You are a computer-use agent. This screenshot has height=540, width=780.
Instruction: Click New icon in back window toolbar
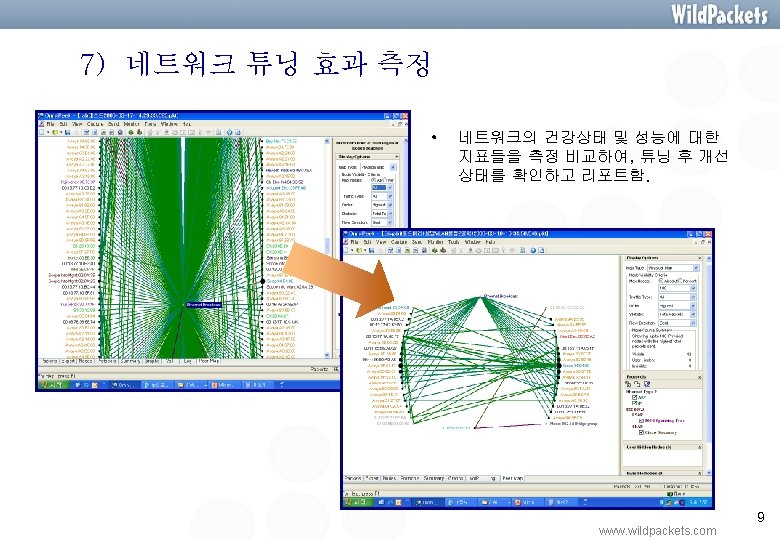(x=43, y=132)
